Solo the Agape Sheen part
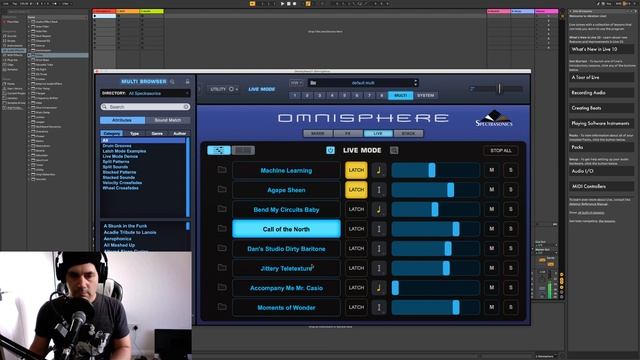Screen dimensions: 640x360 tap(510, 190)
